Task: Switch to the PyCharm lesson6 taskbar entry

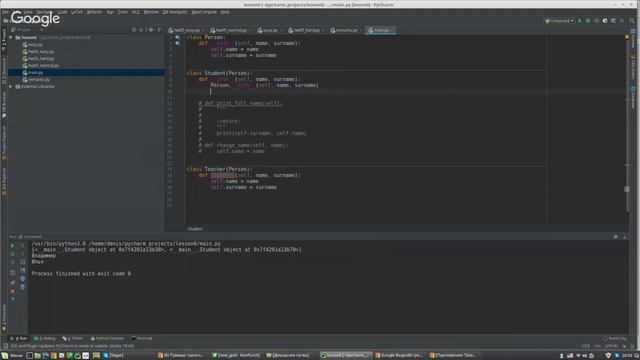Action: [346, 356]
